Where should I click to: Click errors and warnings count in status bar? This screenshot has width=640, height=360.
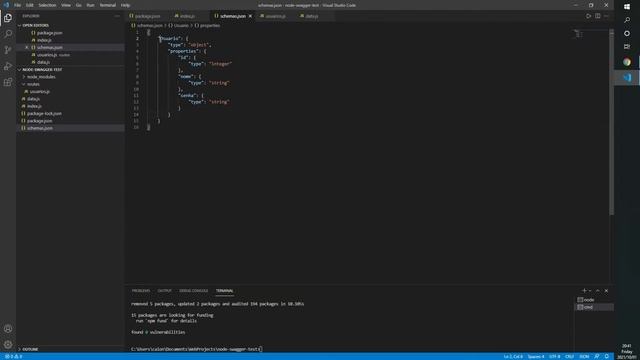[13, 356]
